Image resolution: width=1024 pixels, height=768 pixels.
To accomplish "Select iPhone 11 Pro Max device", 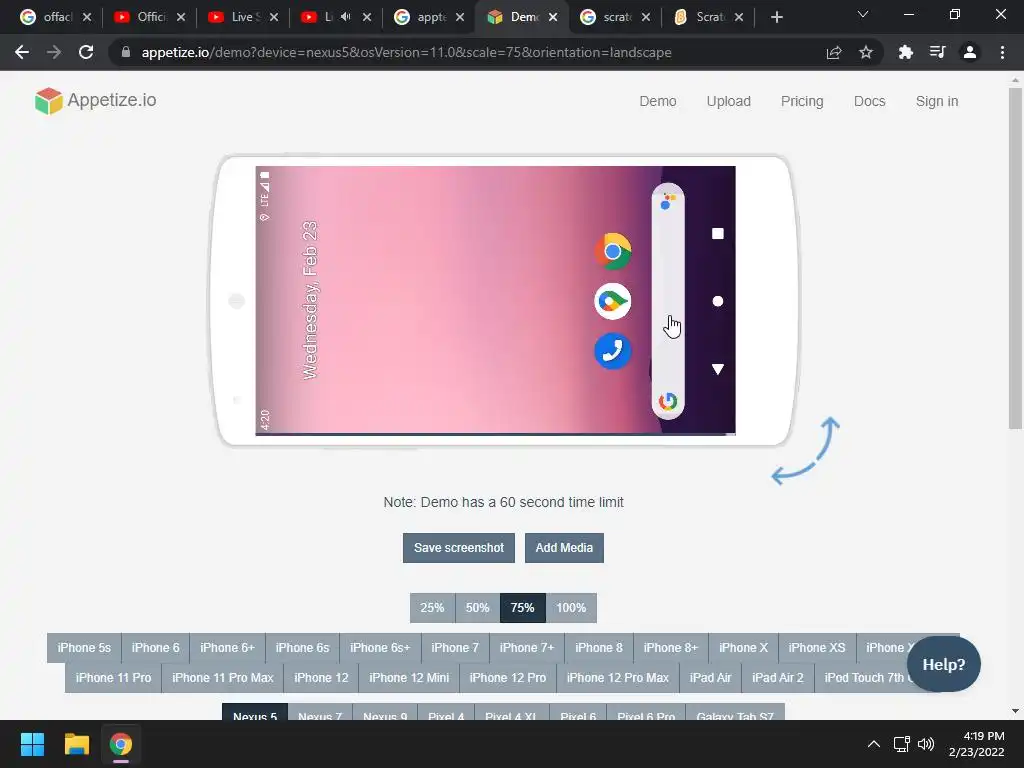I will point(223,678).
